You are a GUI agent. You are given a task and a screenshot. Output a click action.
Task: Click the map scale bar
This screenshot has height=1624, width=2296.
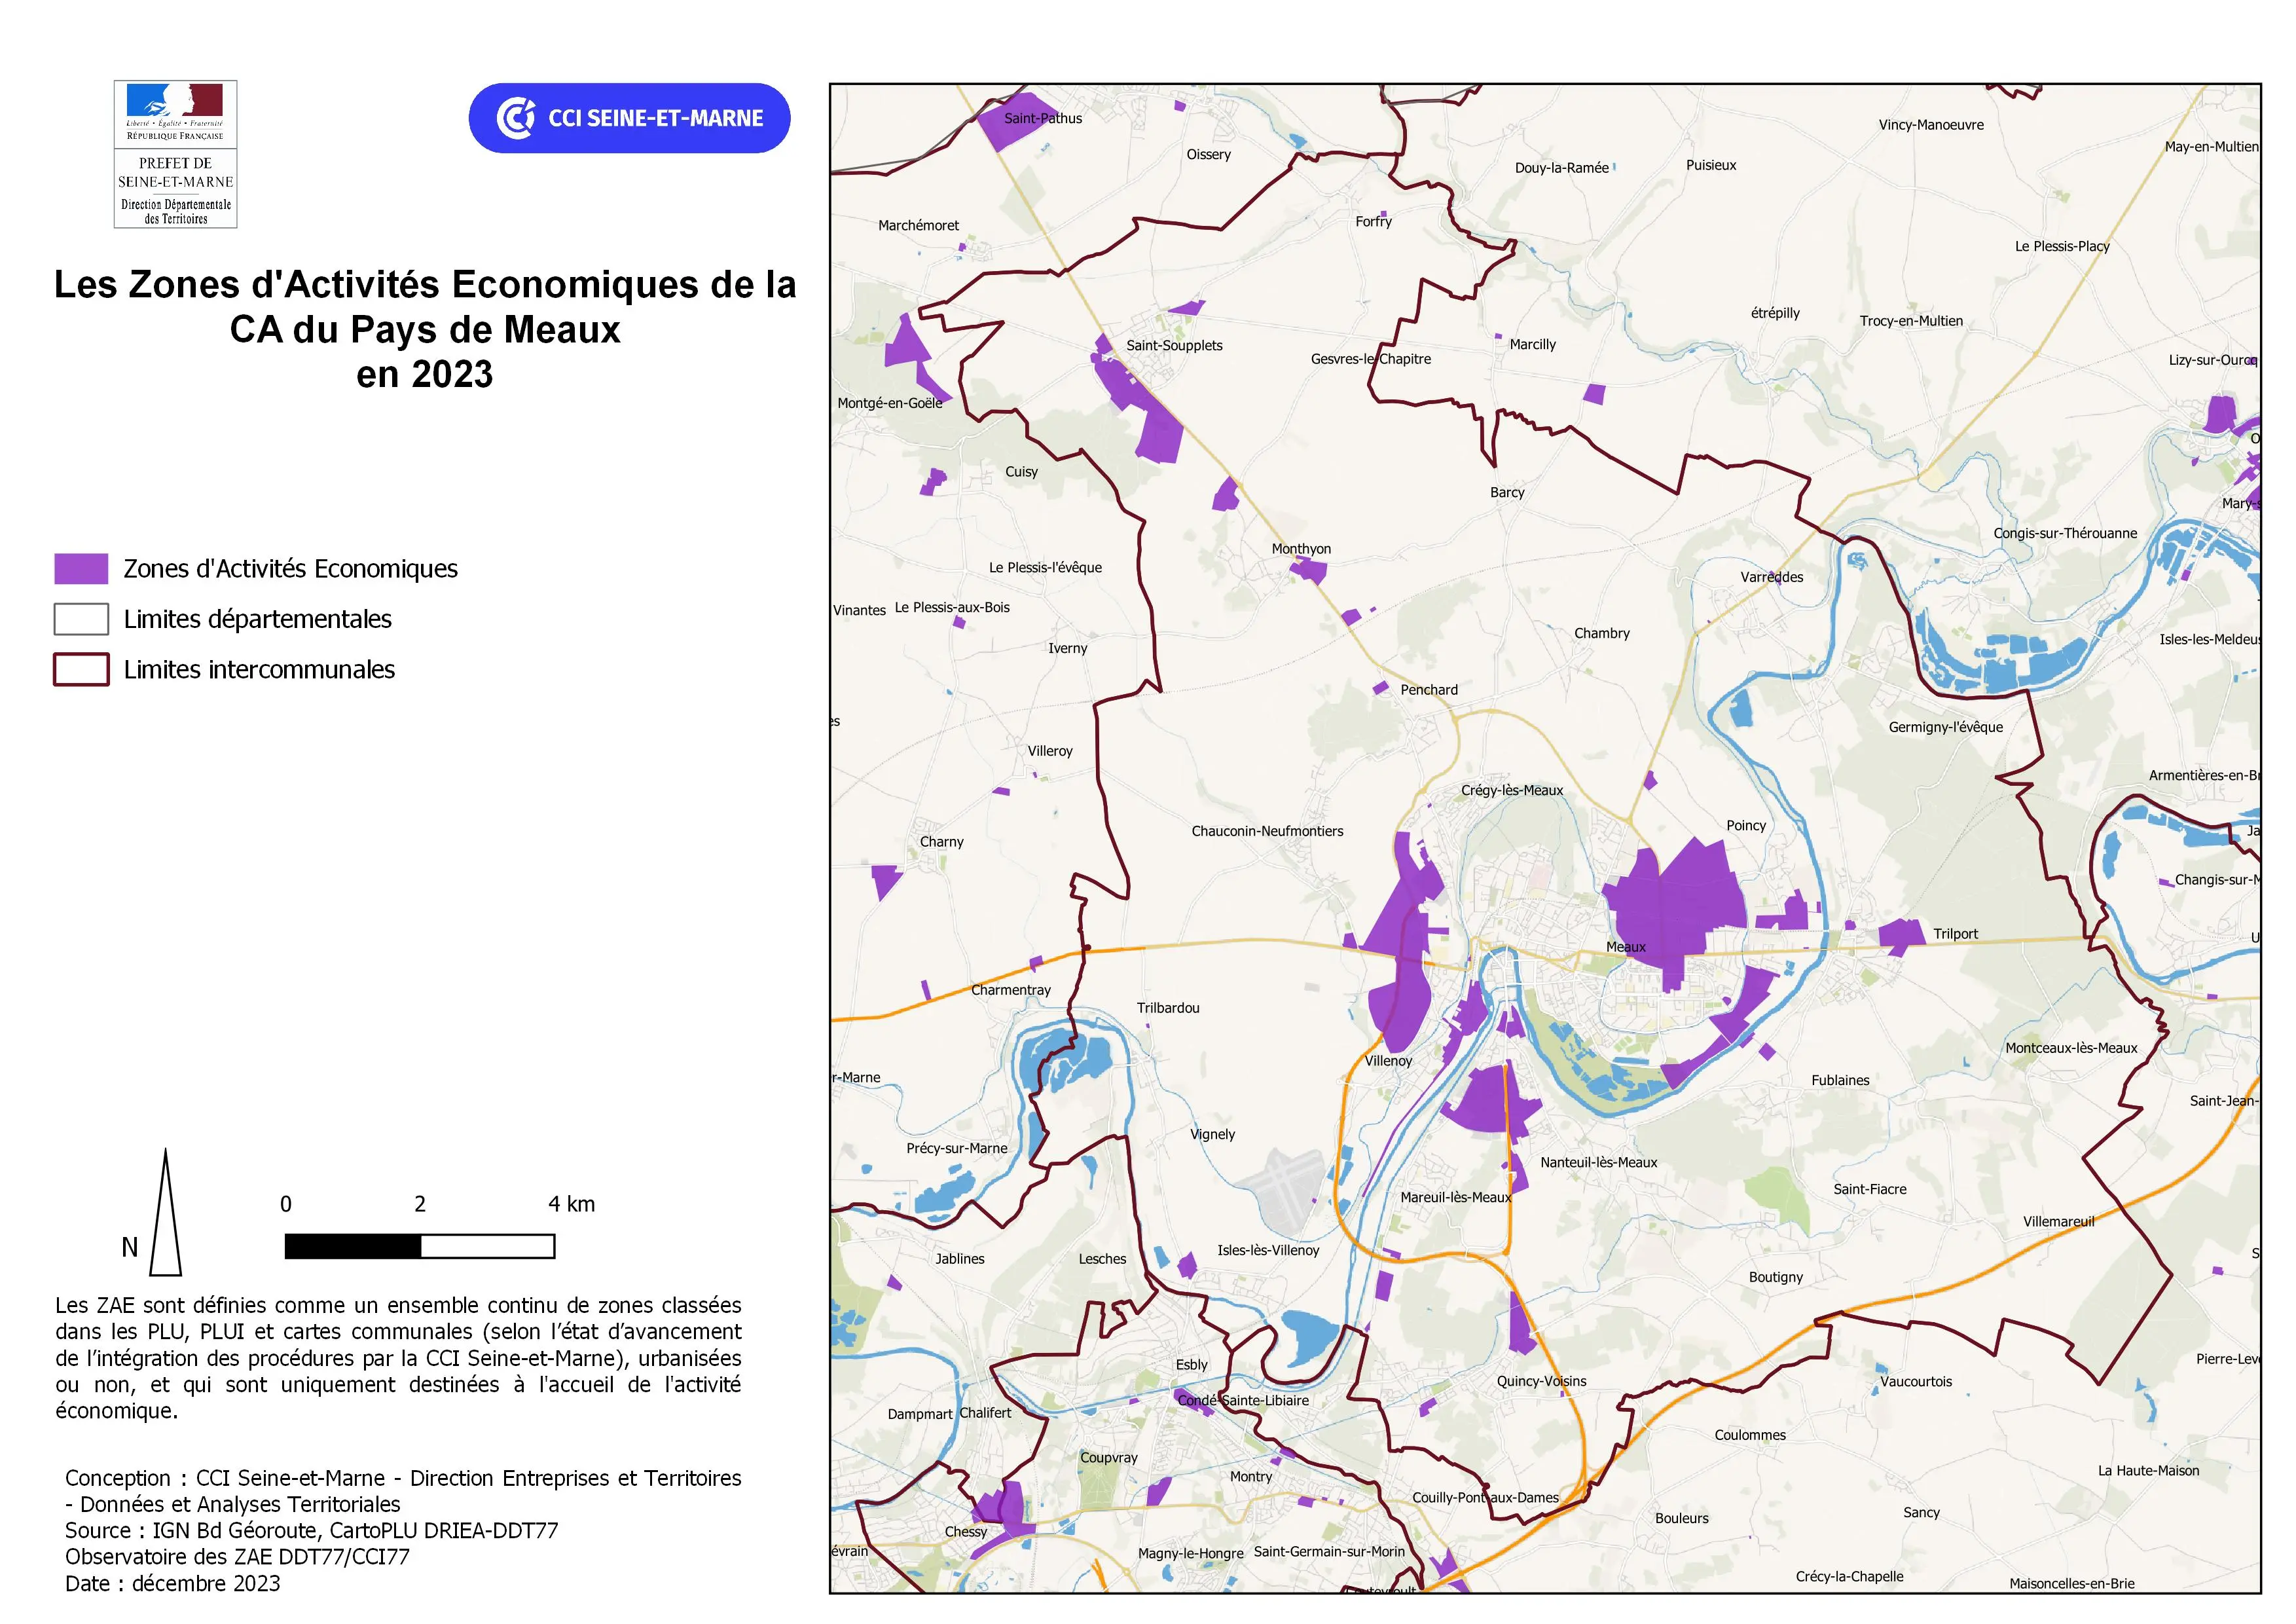click(x=419, y=1246)
